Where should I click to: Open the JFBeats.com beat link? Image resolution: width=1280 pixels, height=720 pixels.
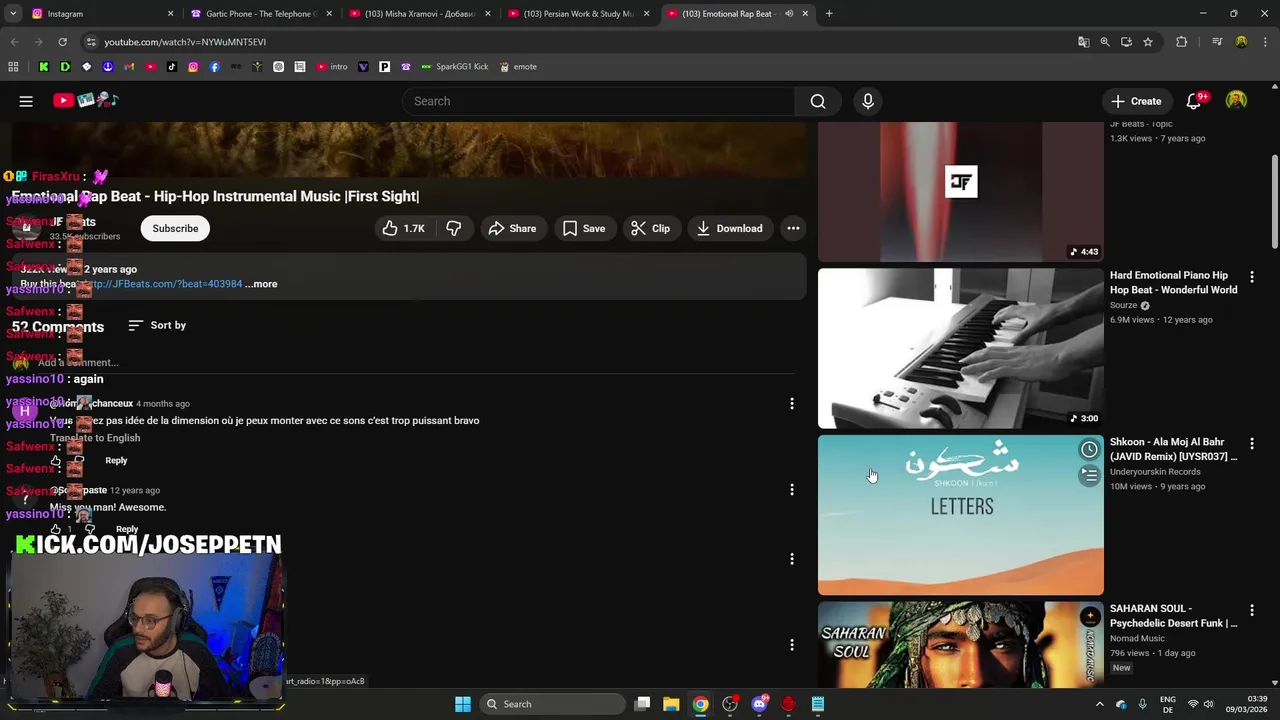[163, 284]
